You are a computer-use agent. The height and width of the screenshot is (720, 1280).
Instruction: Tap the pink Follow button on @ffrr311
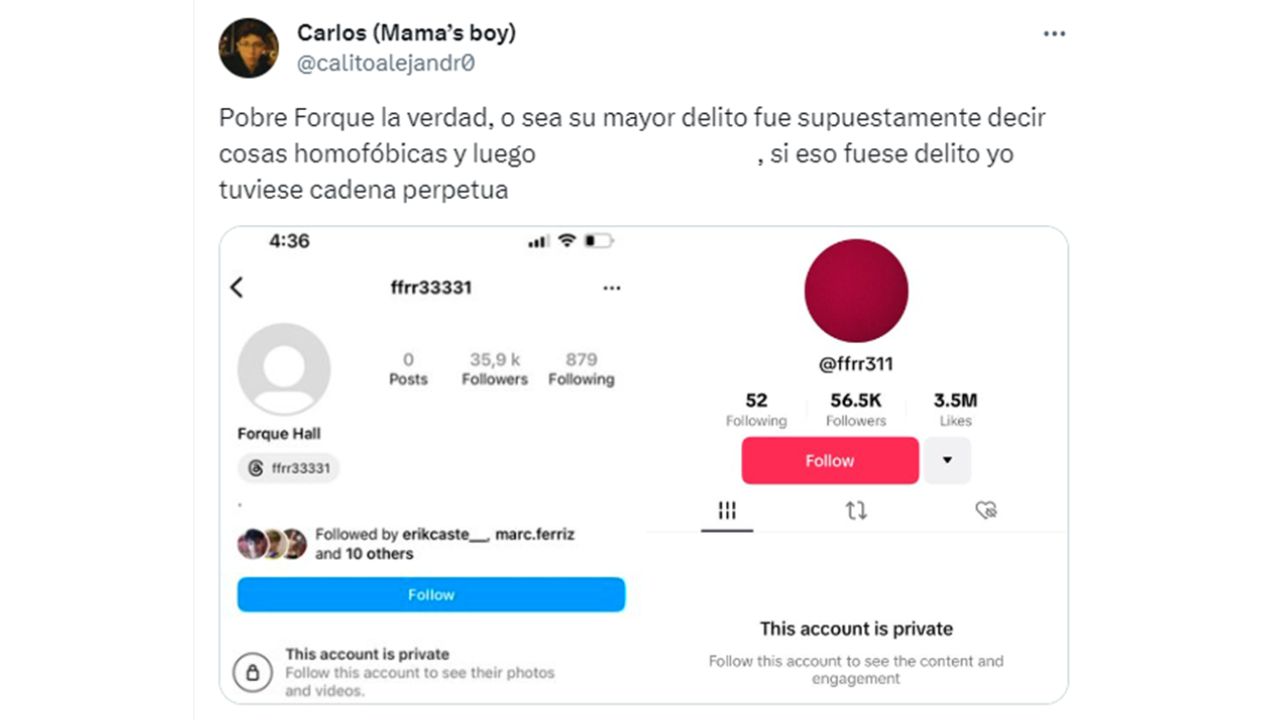click(829, 460)
